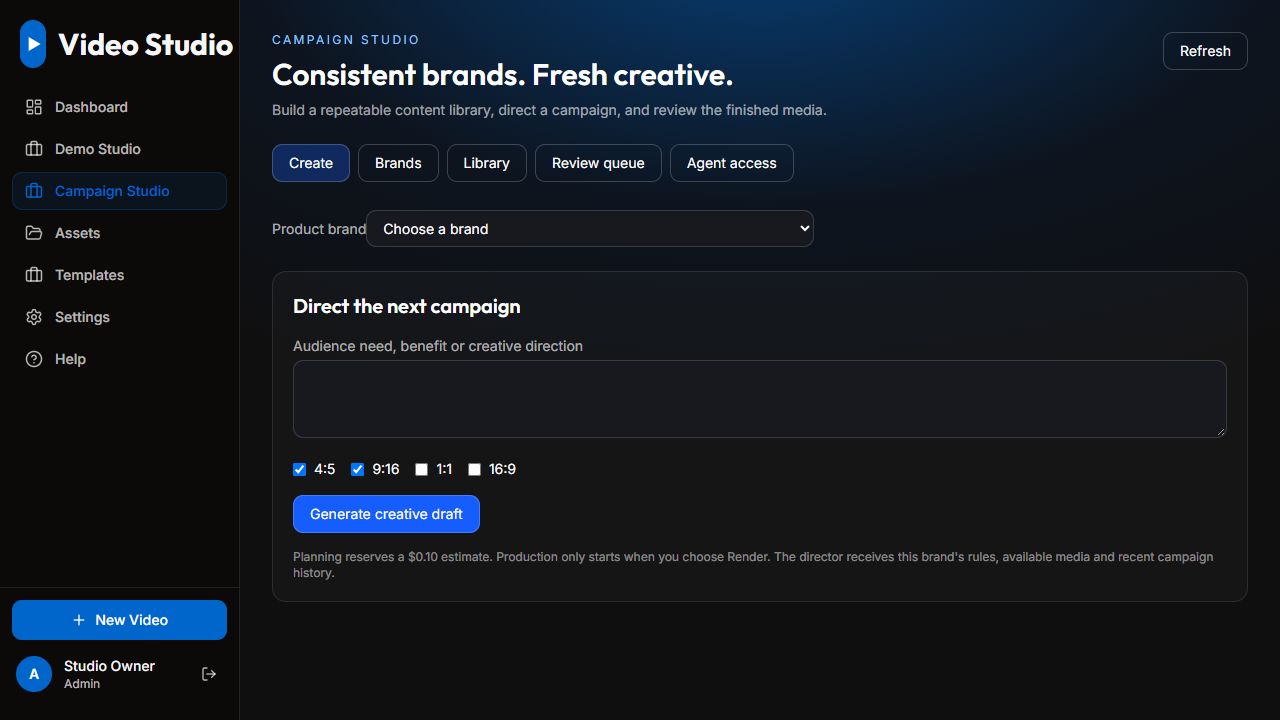The height and width of the screenshot is (720, 1280).
Task: Click the Templates briefcase icon
Action: (34, 275)
